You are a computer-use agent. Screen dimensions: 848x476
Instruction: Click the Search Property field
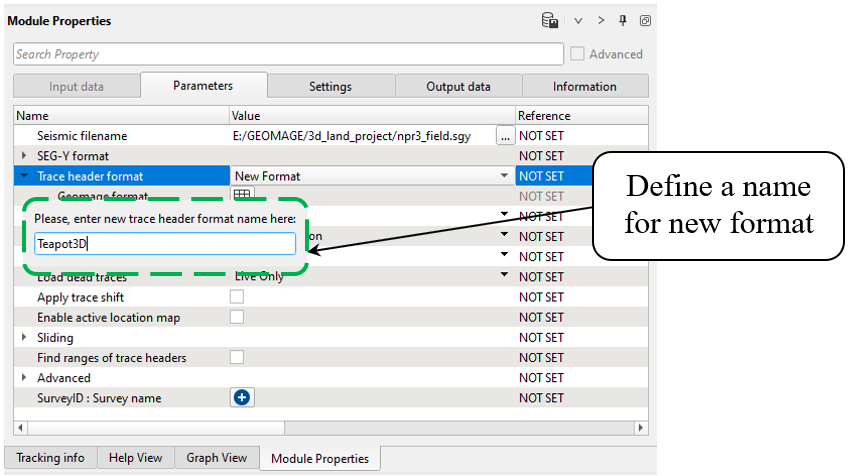[x=288, y=54]
